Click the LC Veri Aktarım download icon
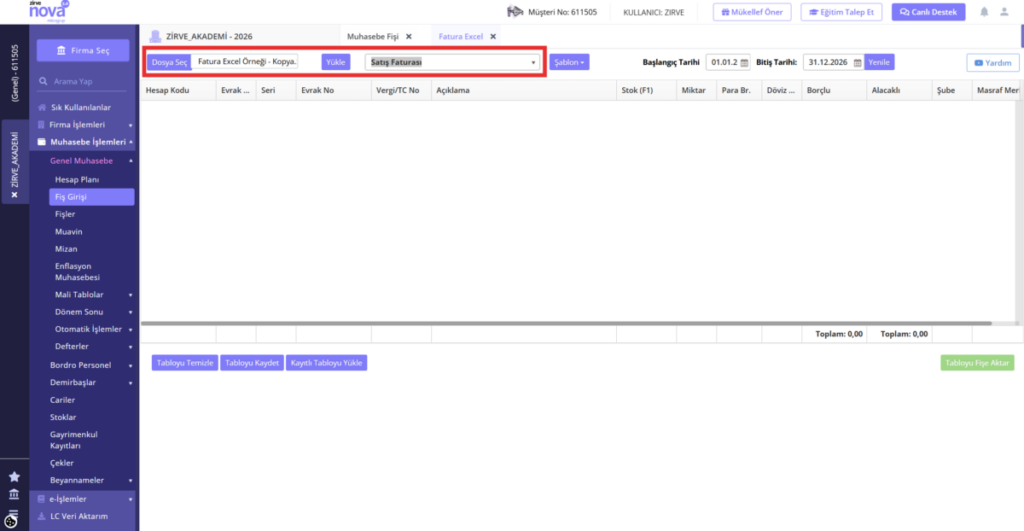1024x531 pixels. (x=42, y=516)
